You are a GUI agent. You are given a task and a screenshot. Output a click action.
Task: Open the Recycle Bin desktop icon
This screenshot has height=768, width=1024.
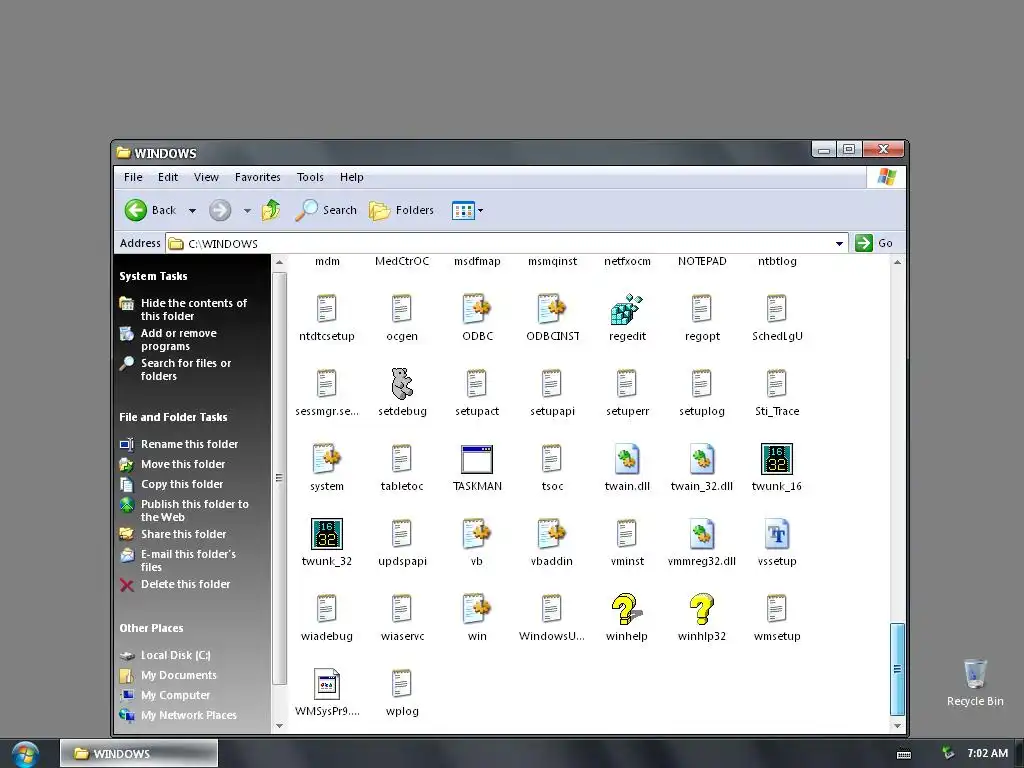coord(975,683)
